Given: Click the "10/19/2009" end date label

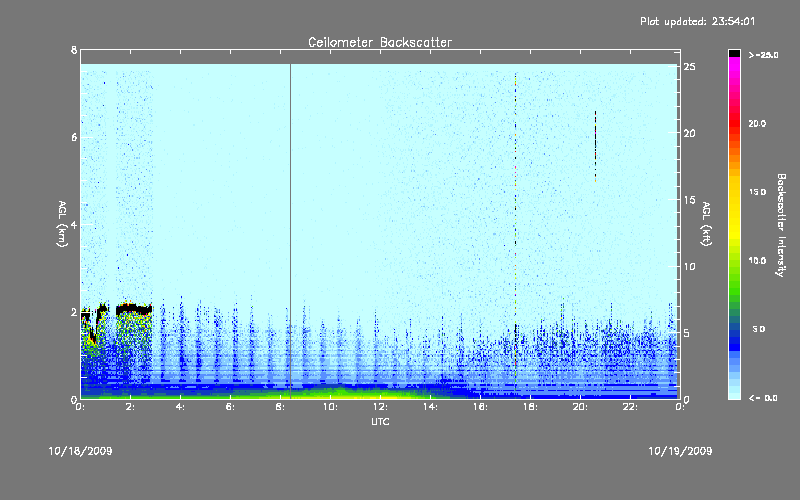Looking at the screenshot, I should [680, 451].
